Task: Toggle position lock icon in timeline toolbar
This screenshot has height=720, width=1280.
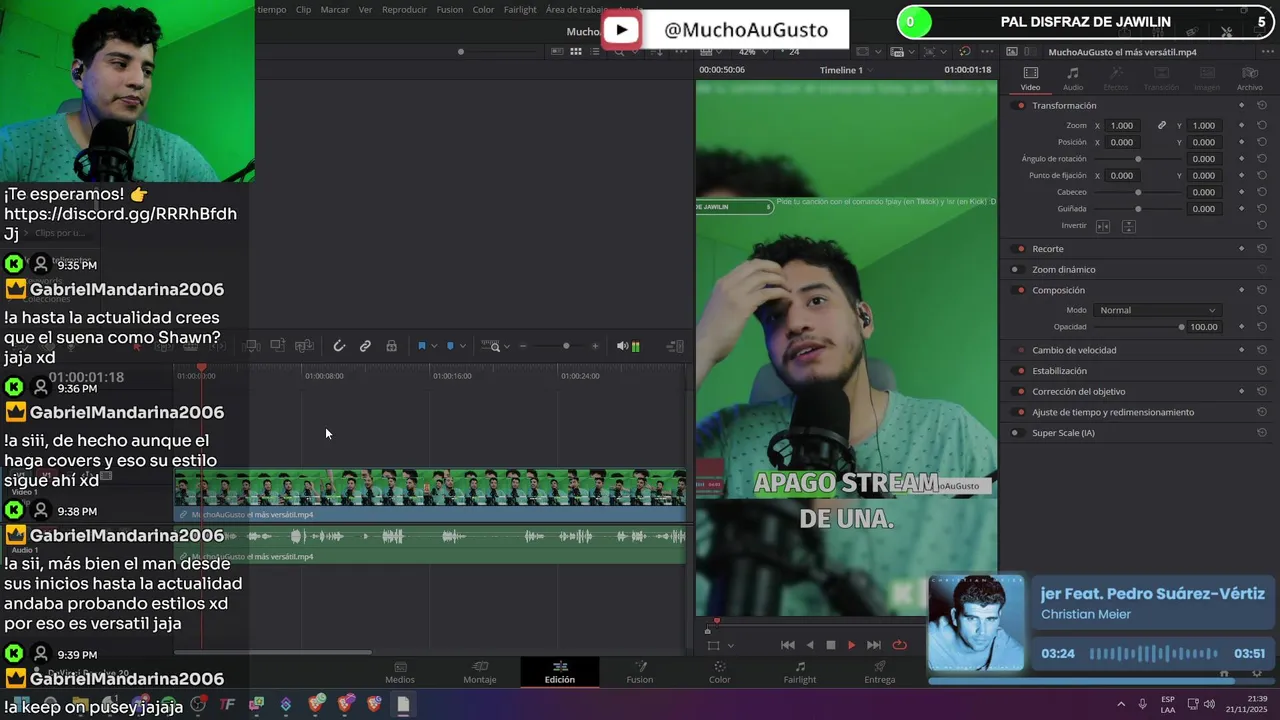Action: pyautogui.click(x=391, y=346)
